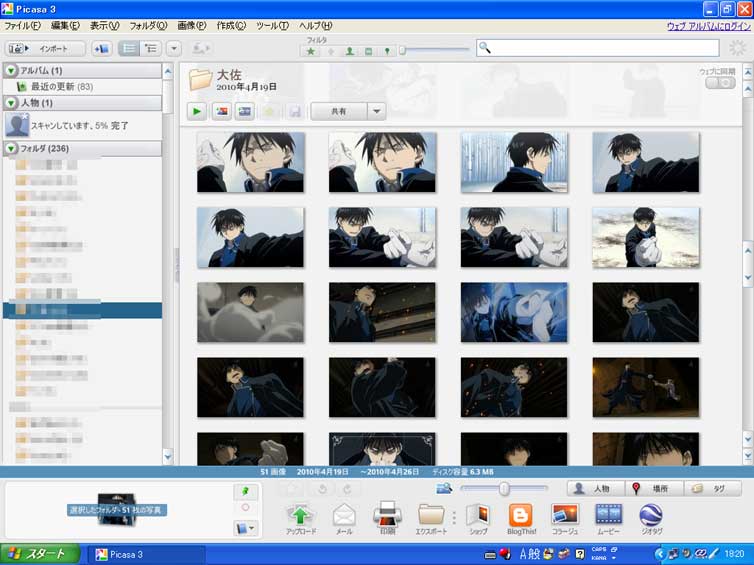Filter to show starred photos only
Viewport: 754px width, 565px height.
click(x=311, y=51)
